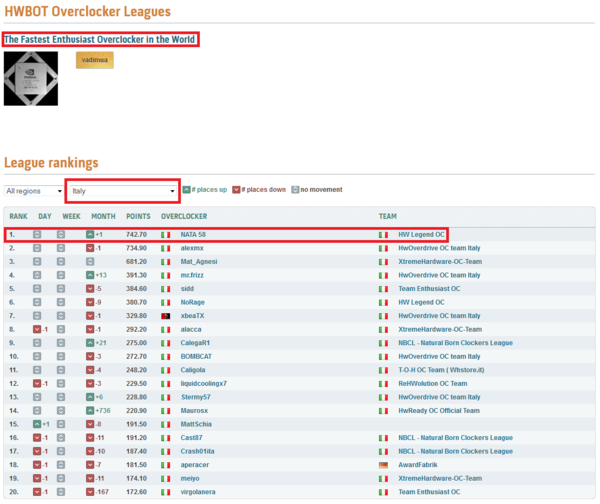Click red day down arrow in alacca row
Screen dimensions: 600x504
click(x=37, y=329)
